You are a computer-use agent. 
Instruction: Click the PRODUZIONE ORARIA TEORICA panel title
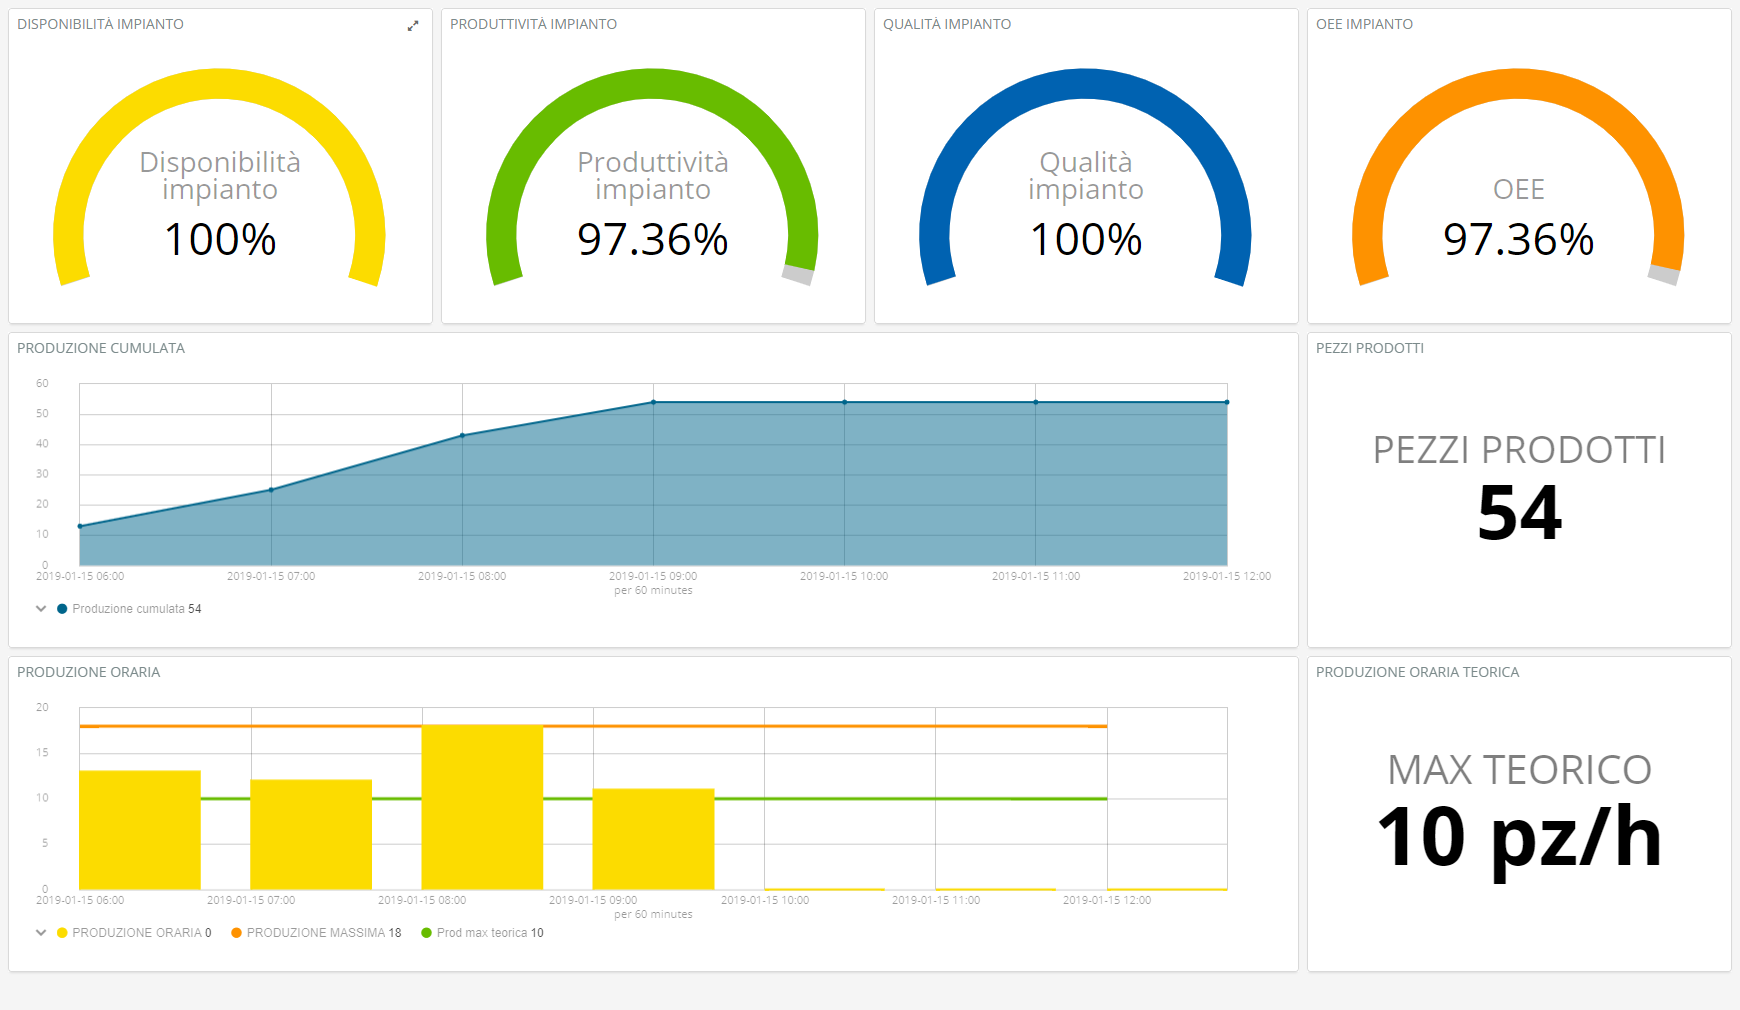[x=1417, y=672]
